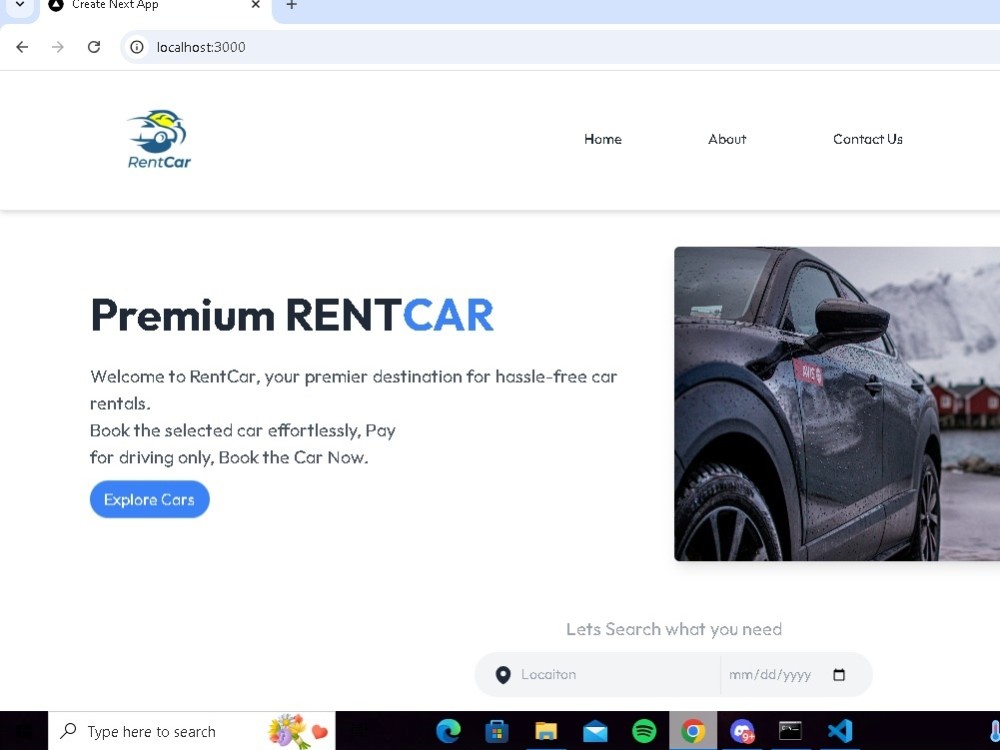
Task: Open Visual Studio Code from taskbar
Action: point(839,731)
